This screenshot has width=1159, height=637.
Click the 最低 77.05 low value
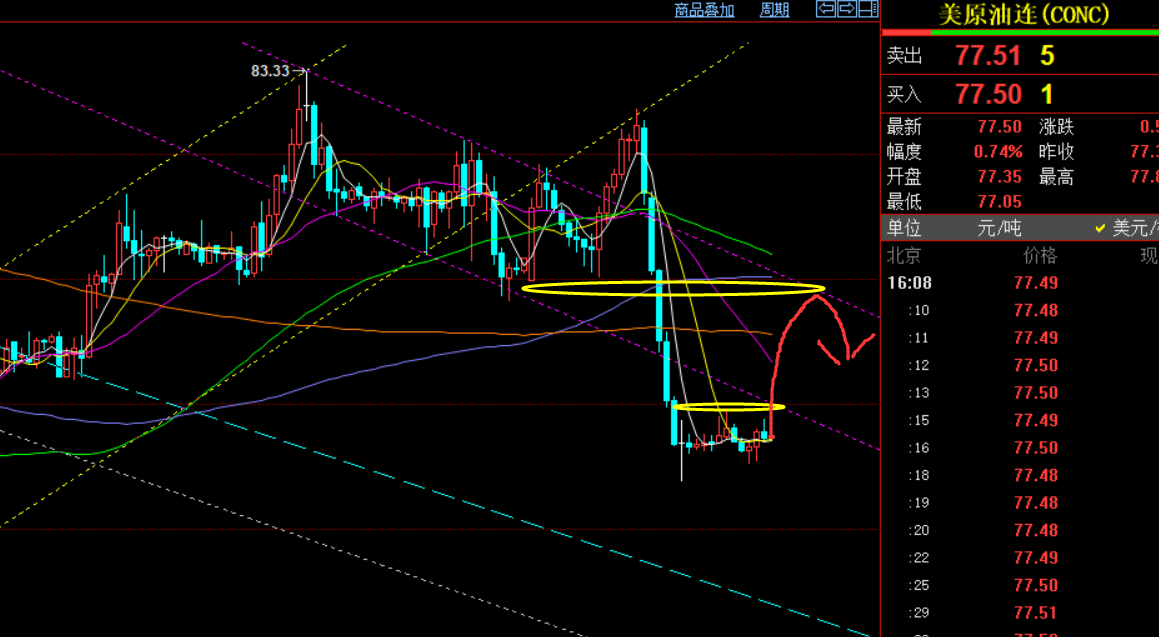(x=1000, y=202)
